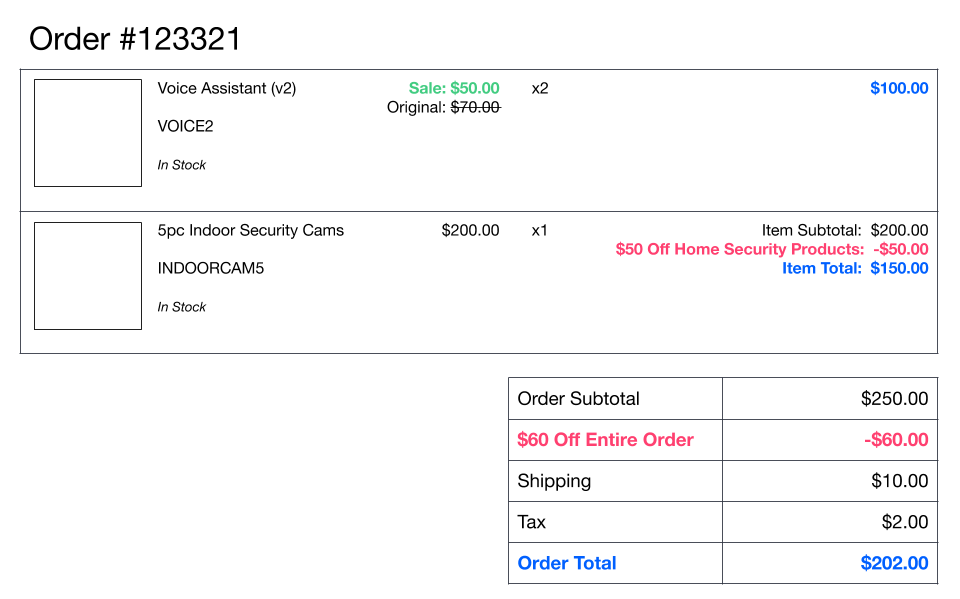Click the VOICE2 product SKU
The image size is (960, 599).
[185, 127]
